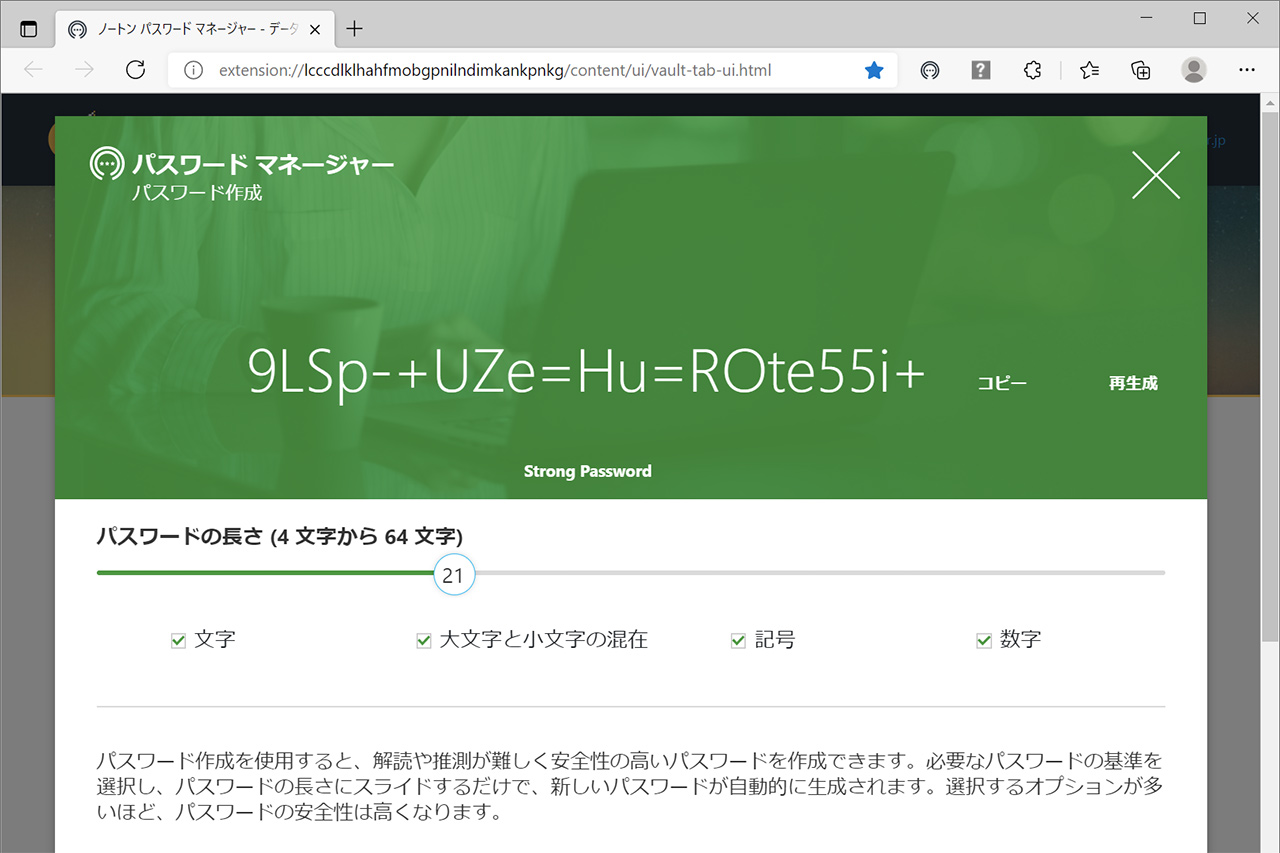
Task: Click the パスワード作成 subtitle text
Action: (x=197, y=193)
